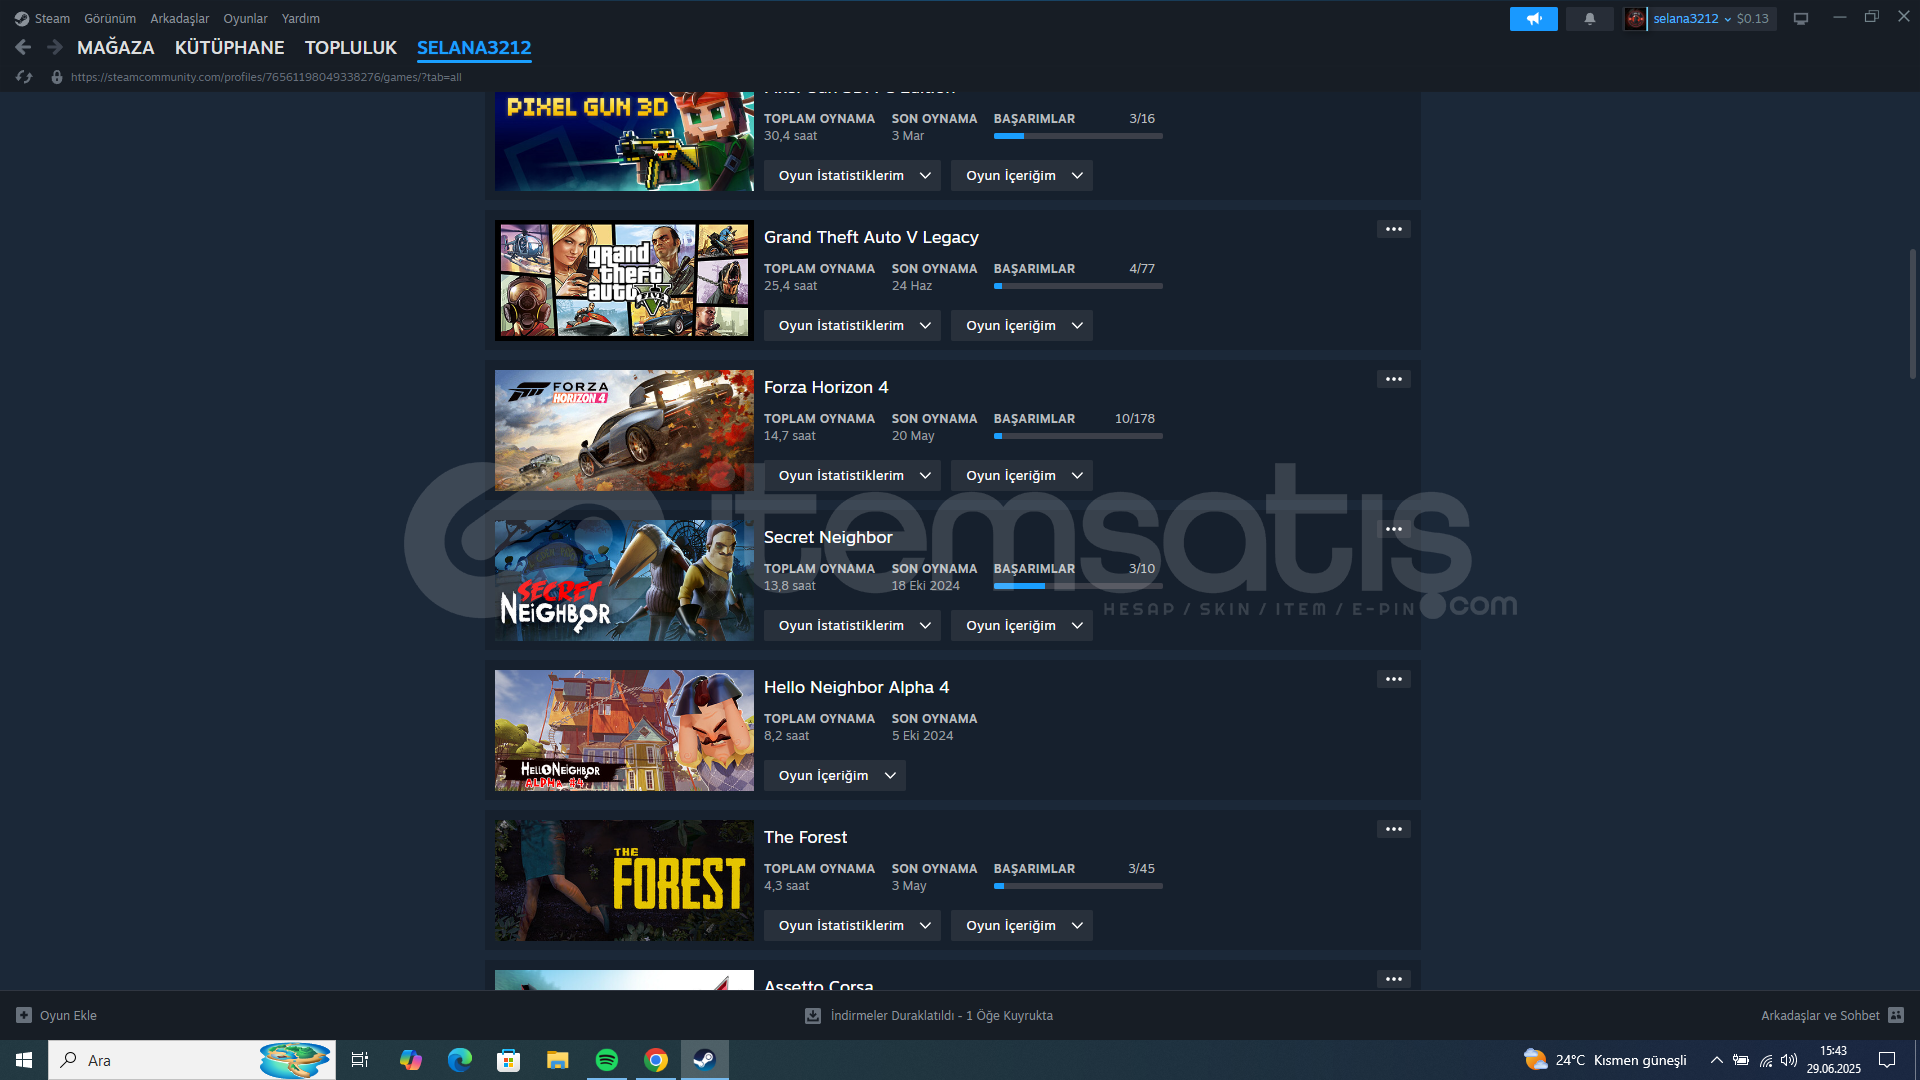Open options dots for Grand Theft Auto V Legacy

(x=1394, y=229)
